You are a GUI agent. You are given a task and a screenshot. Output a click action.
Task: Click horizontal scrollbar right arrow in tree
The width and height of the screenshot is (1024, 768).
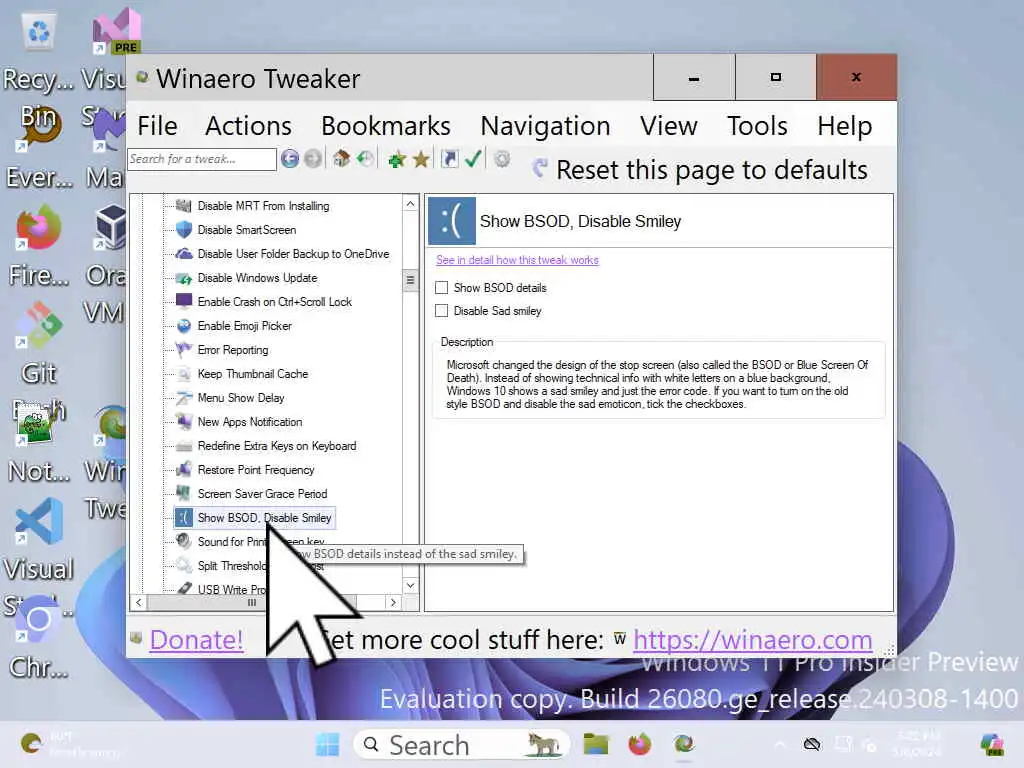coord(393,602)
